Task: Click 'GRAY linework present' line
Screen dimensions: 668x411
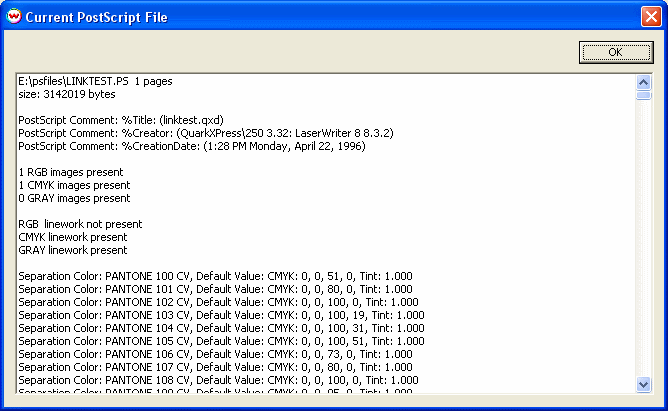Action: pos(73,250)
